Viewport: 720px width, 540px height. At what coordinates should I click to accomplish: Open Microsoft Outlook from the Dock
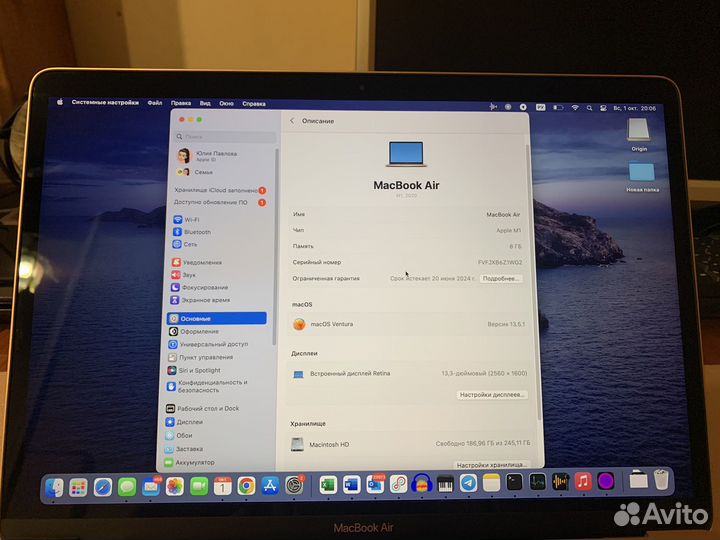(x=375, y=484)
